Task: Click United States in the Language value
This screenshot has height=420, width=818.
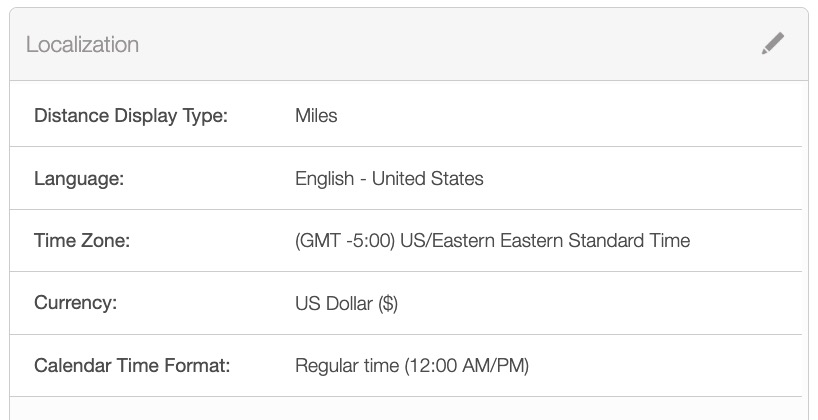Action: [427, 179]
